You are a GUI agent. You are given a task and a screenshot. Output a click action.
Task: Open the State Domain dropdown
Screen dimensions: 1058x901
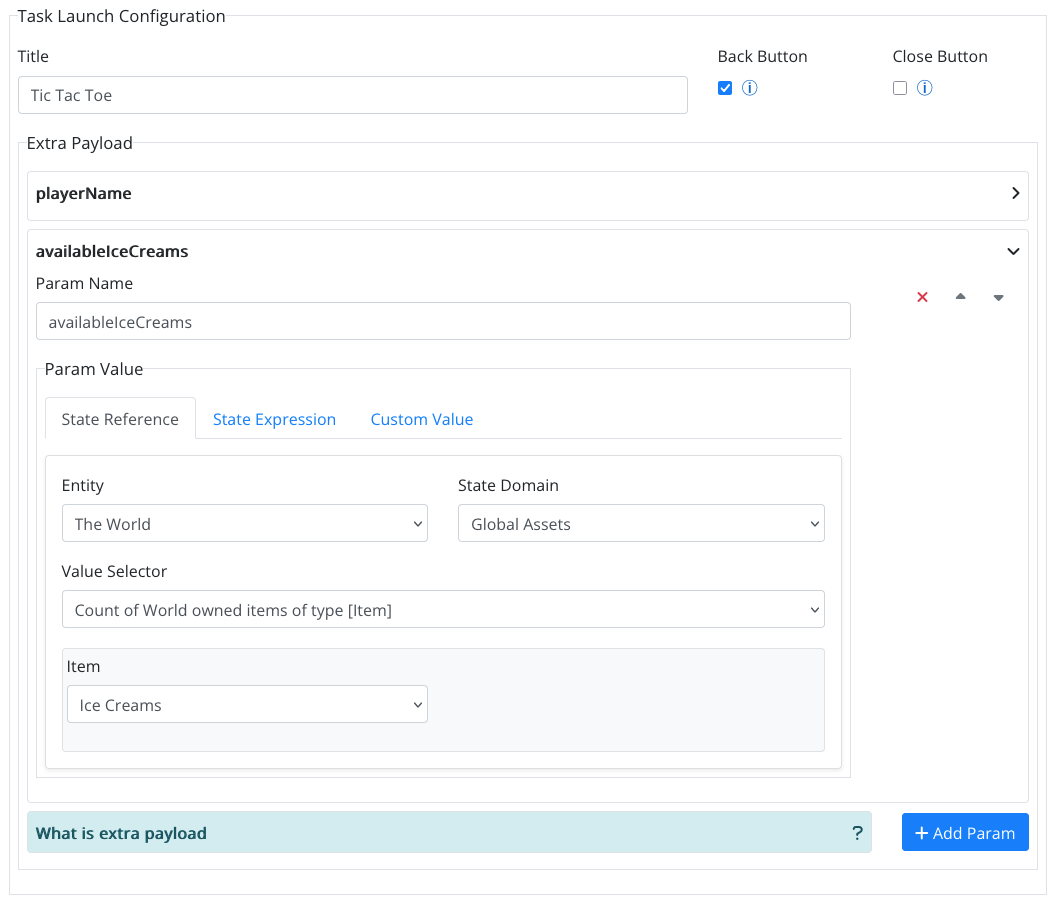640,524
